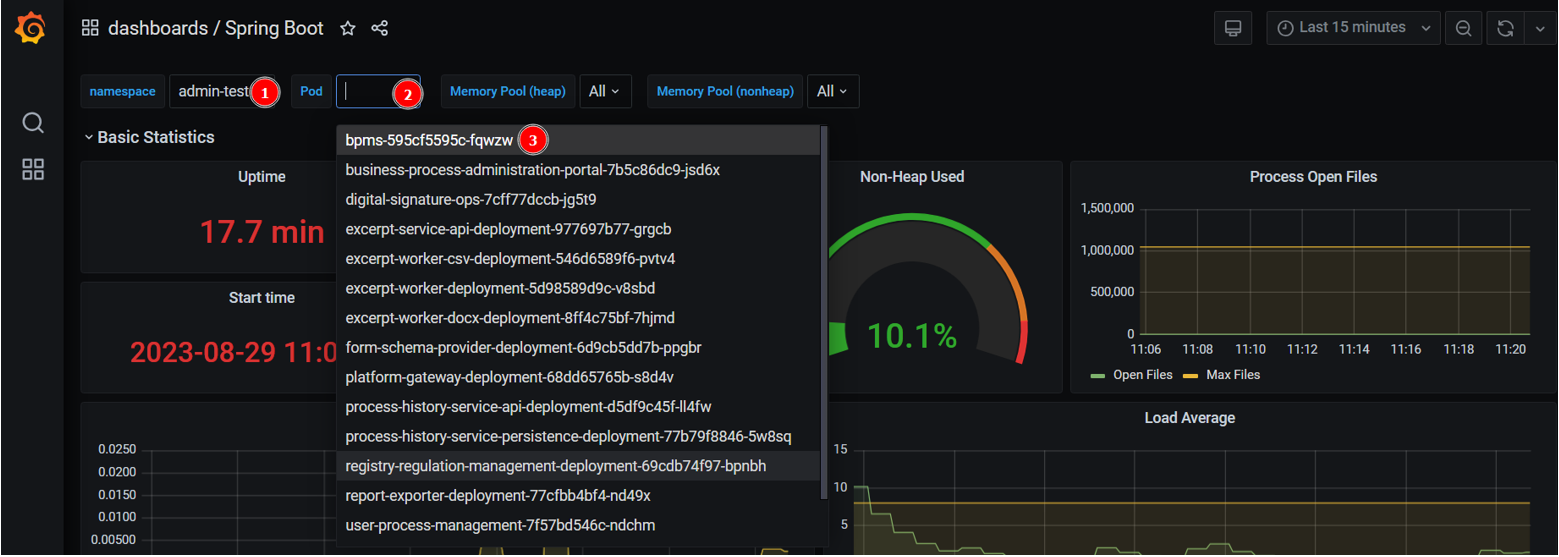Focus the Pod search input field
The width and height of the screenshot is (1559, 557).
pyautogui.click(x=378, y=91)
